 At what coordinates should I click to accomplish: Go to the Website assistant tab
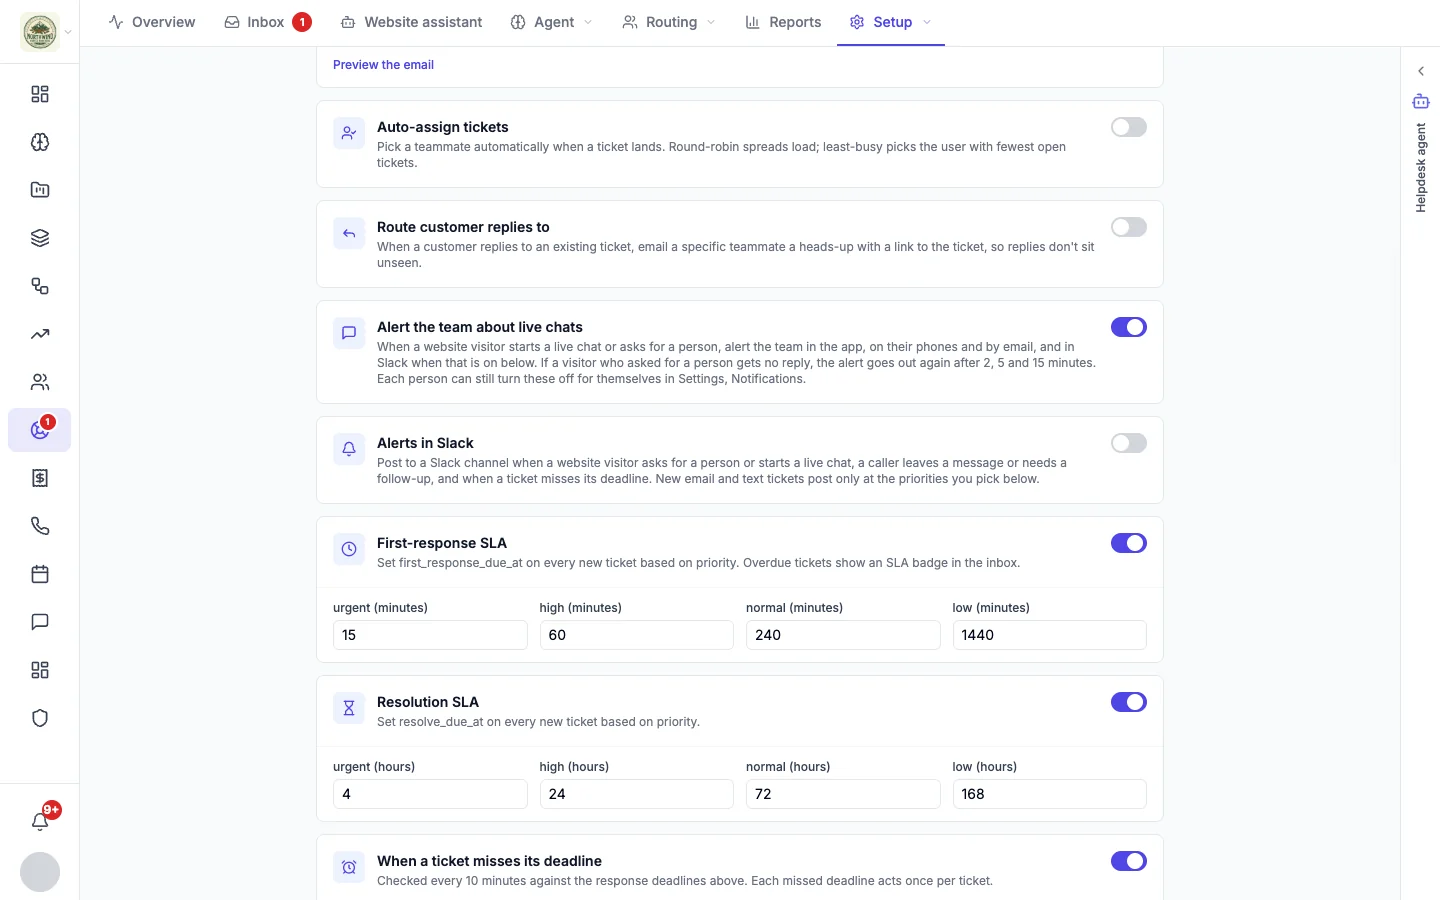coord(411,22)
